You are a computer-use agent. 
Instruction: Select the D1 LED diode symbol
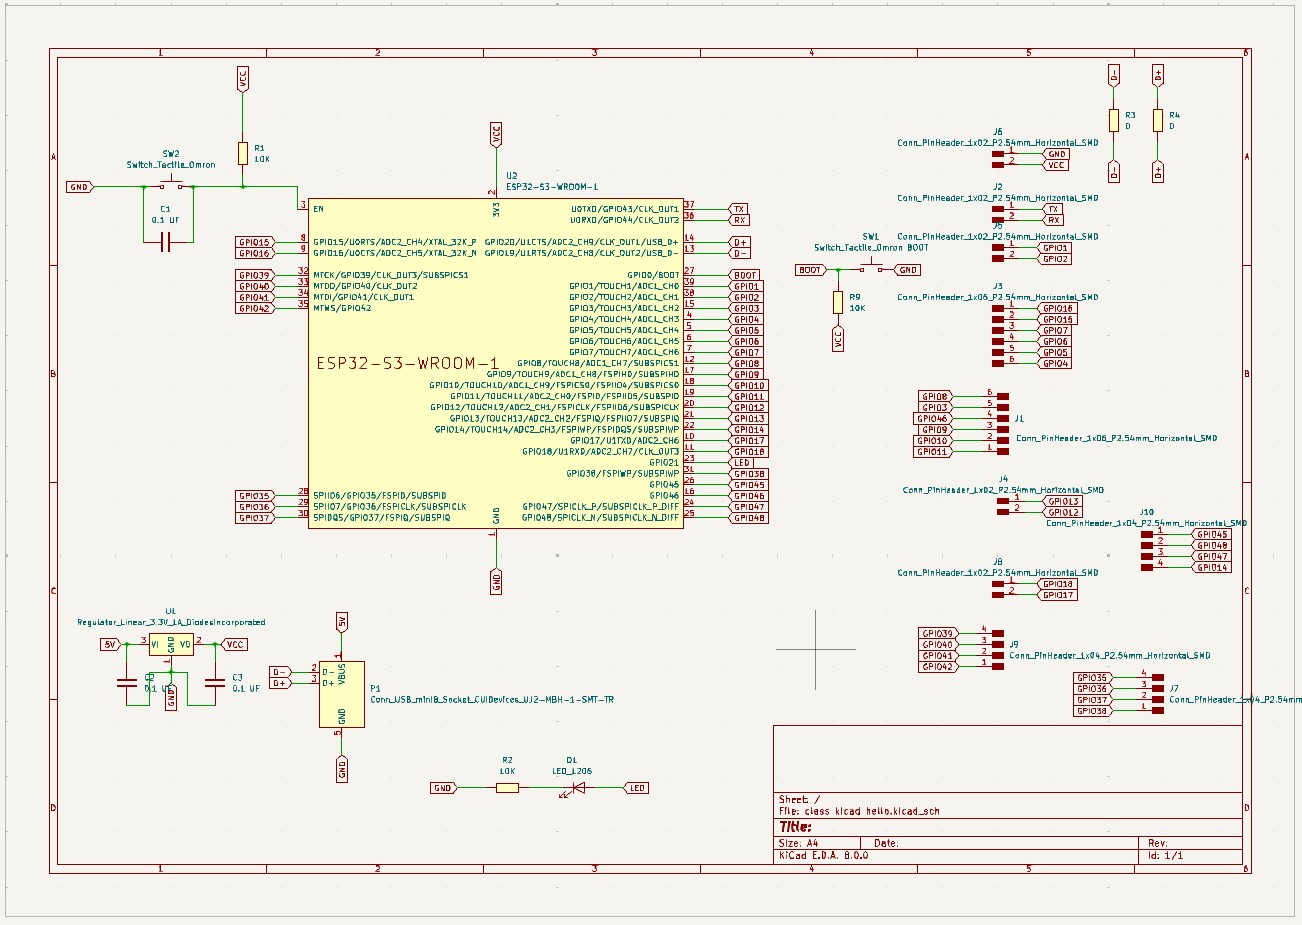click(x=577, y=788)
